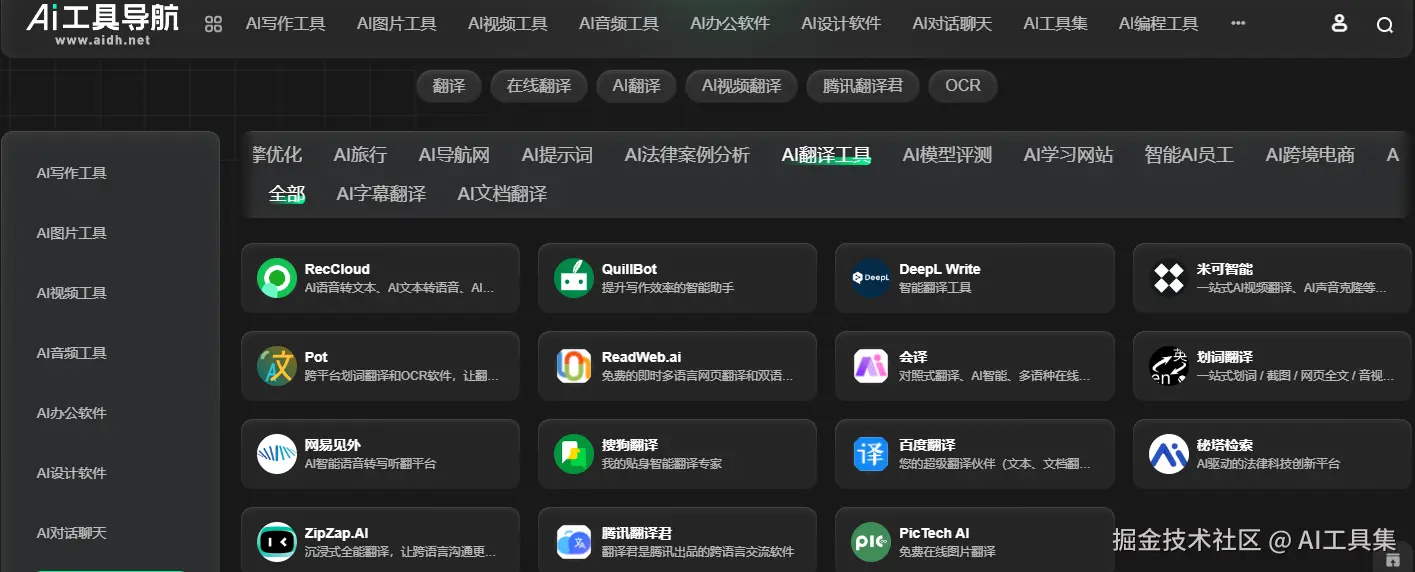This screenshot has height=572, width=1415.
Task: Open AI写作工具 in top navigation
Action: click(x=286, y=24)
